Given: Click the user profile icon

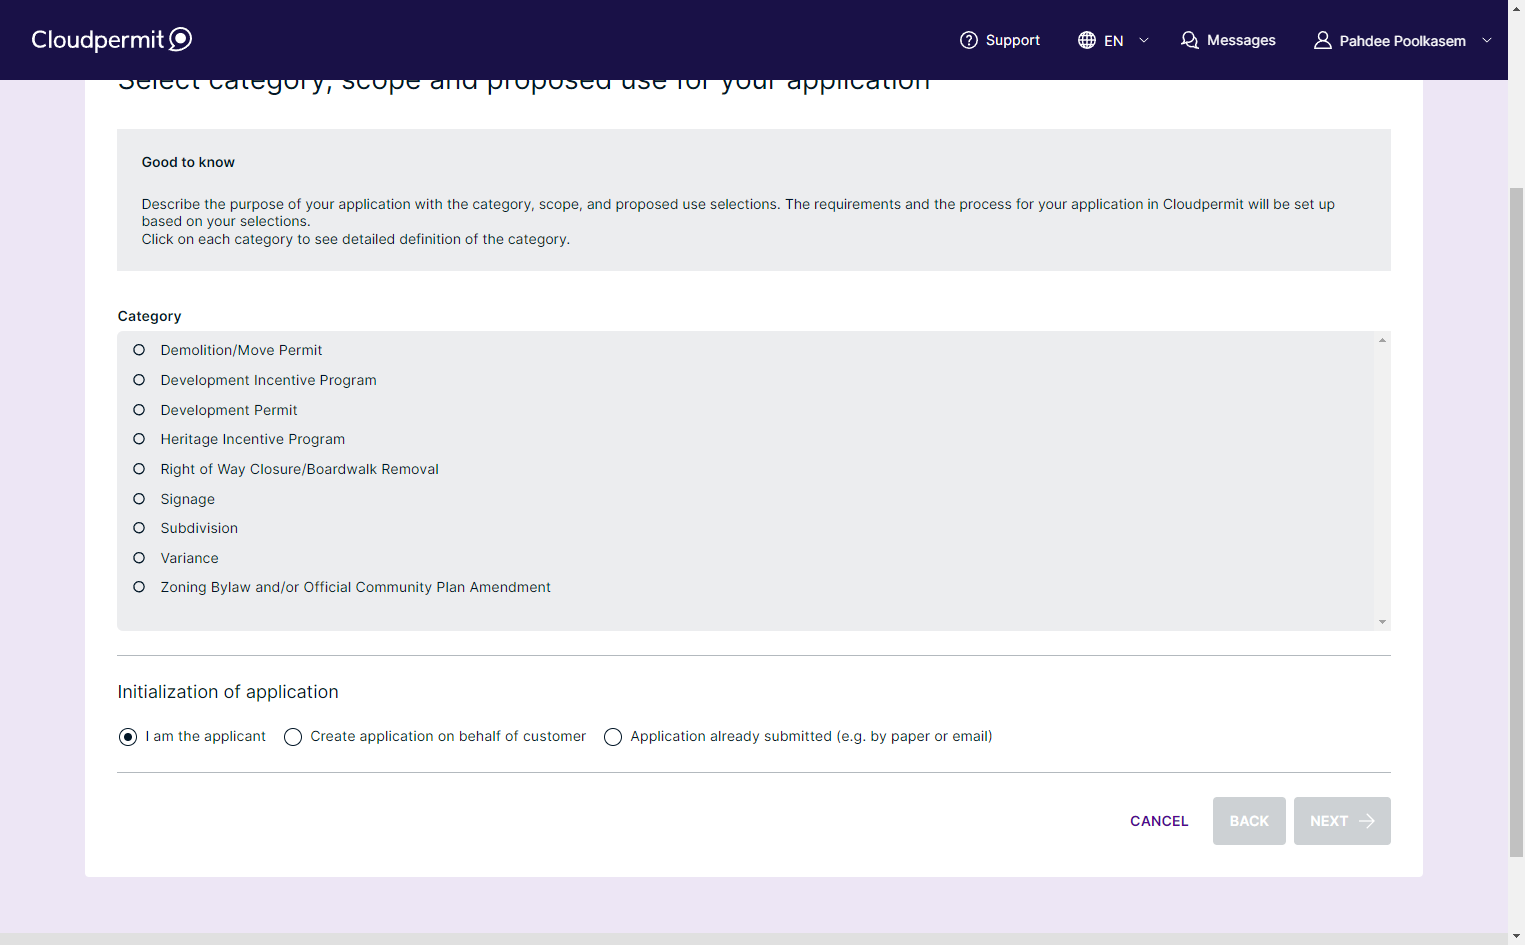Looking at the screenshot, I should pos(1322,40).
